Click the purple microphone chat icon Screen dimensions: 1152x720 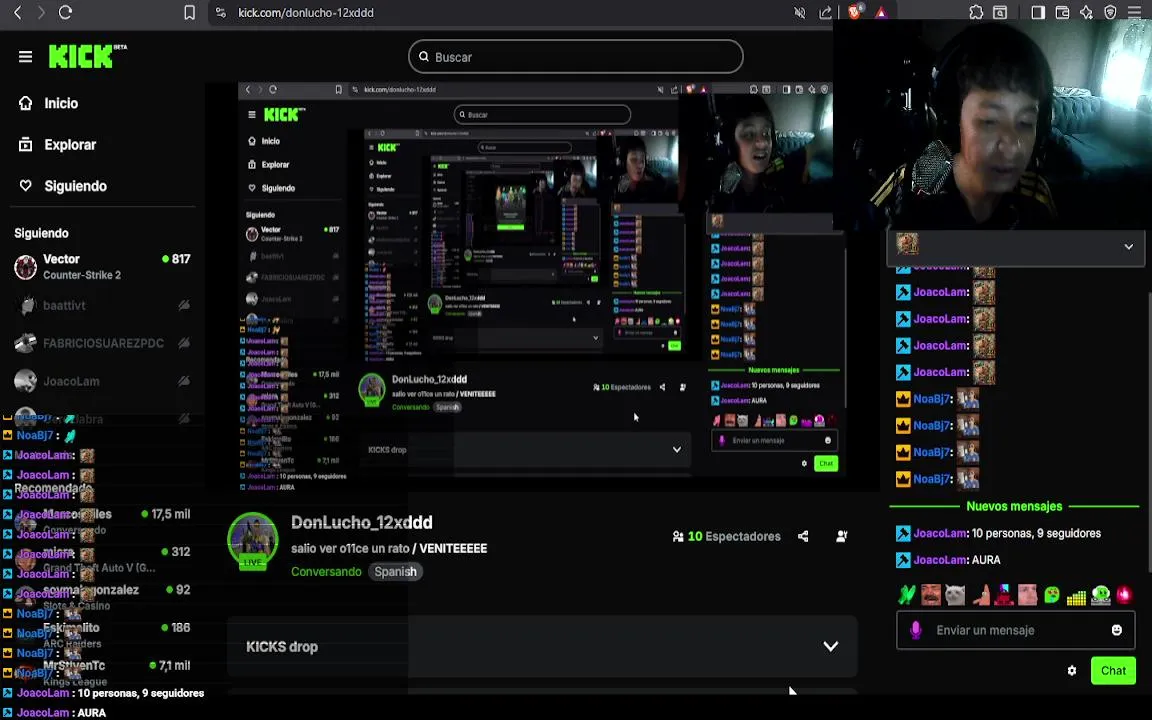915,630
